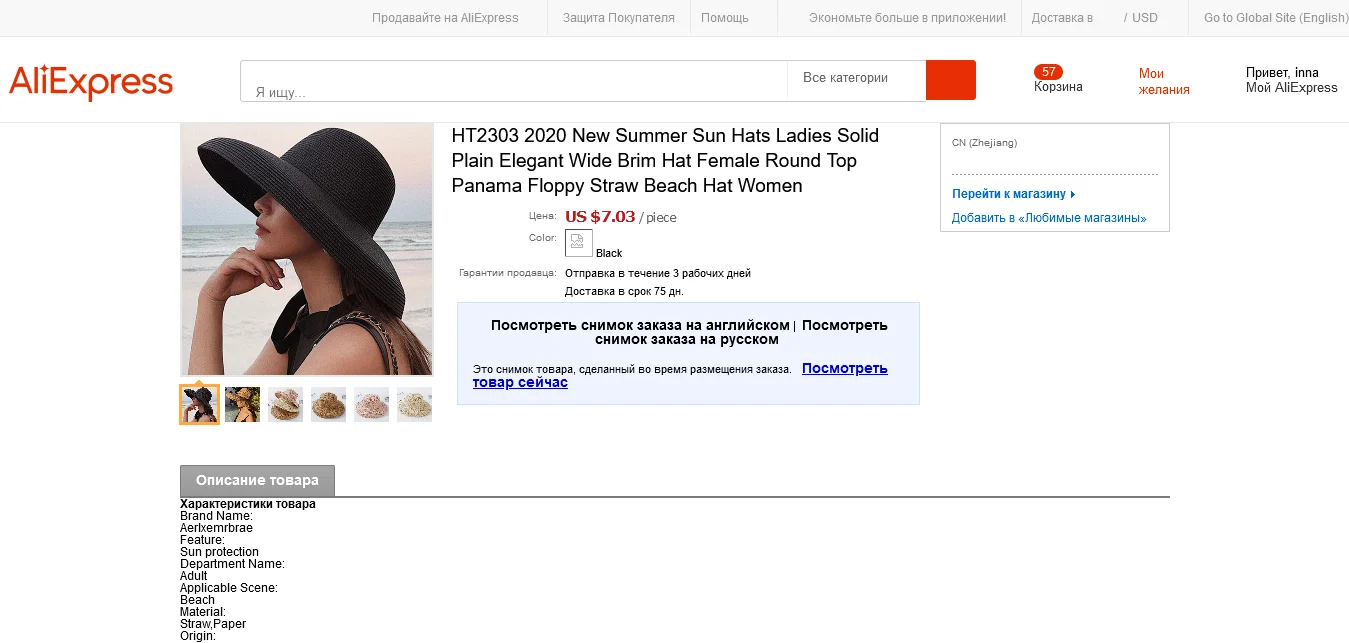Select the last white hat thumbnail
This screenshot has height=643, width=1349.
coord(414,404)
